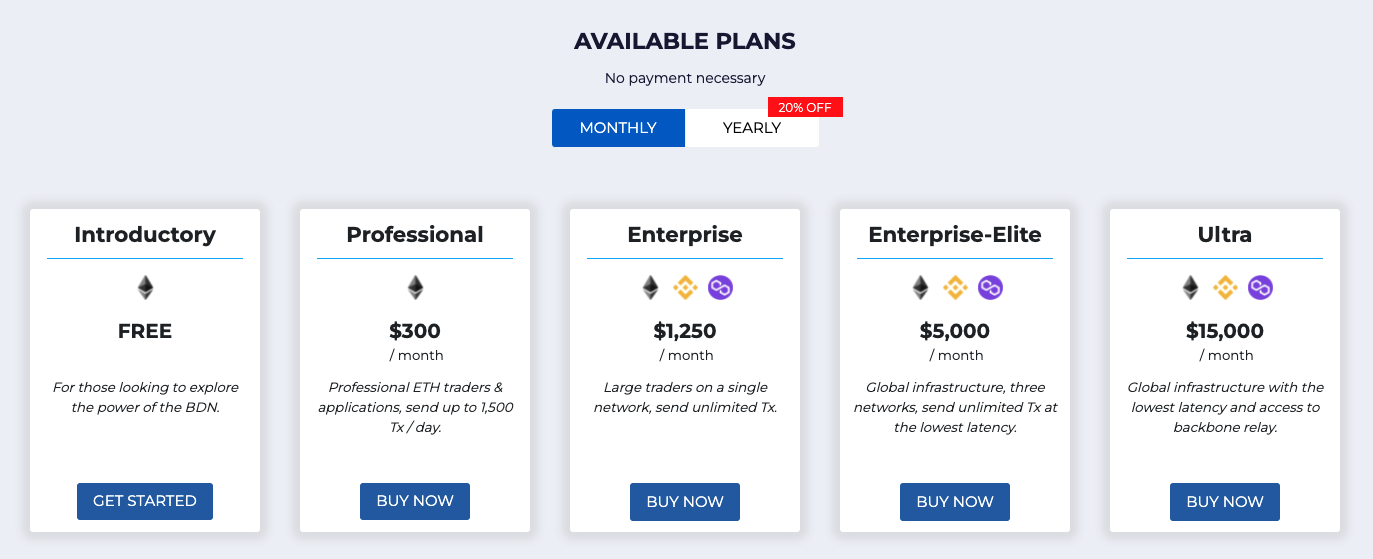Click the BNB chain icon in the Enterprise plan
The height and width of the screenshot is (559, 1373).
tap(685, 288)
